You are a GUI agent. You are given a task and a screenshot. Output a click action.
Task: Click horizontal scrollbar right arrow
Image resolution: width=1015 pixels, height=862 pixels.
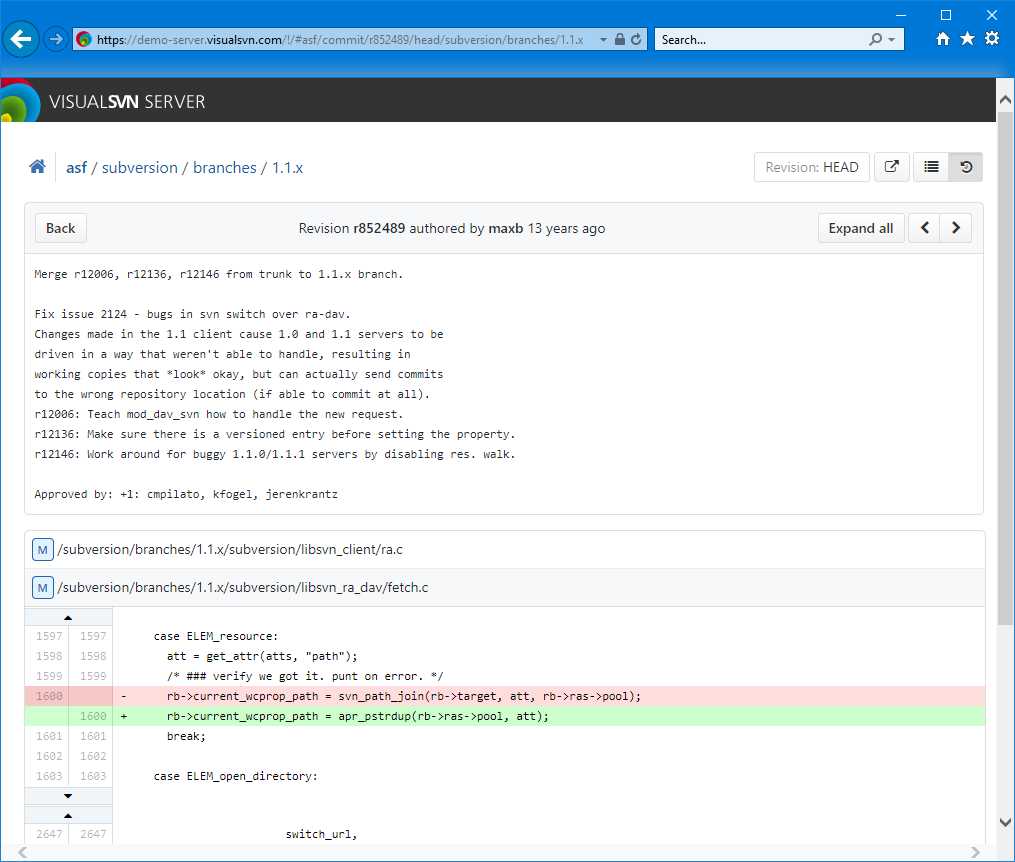pyautogui.click(x=976, y=852)
